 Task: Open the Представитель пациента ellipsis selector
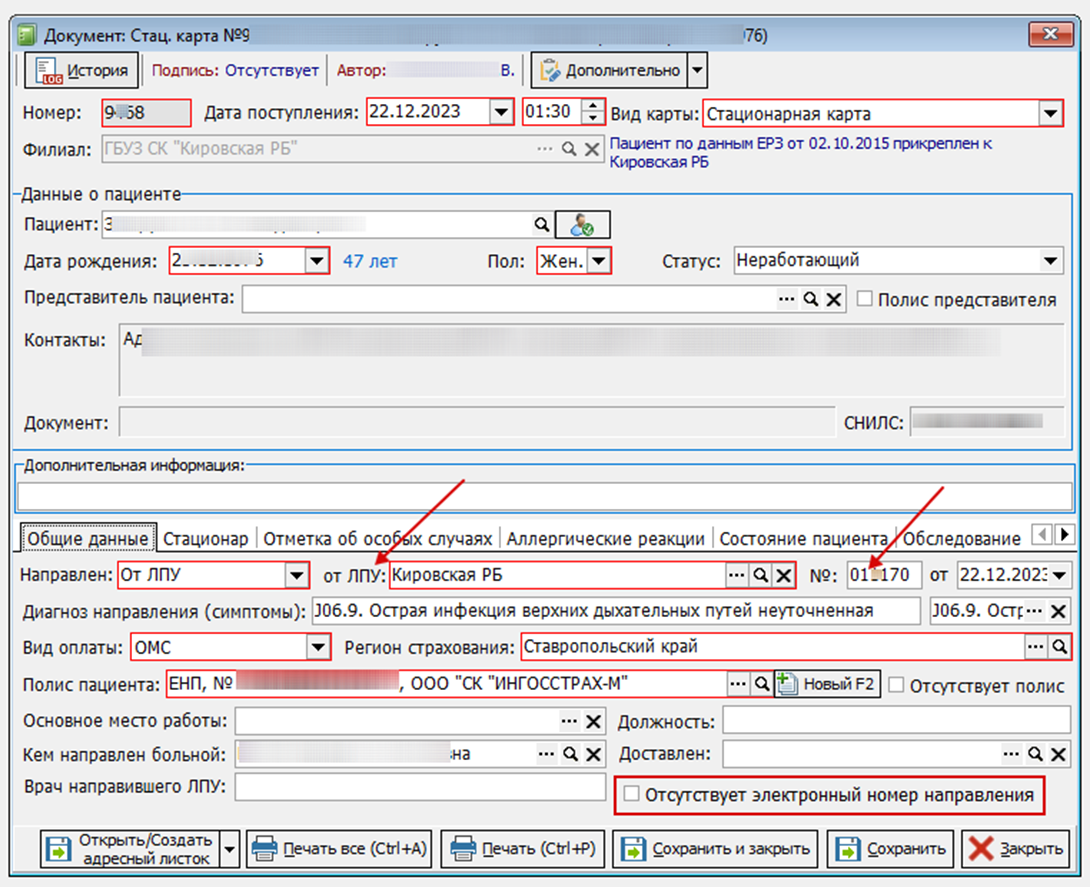(786, 300)
